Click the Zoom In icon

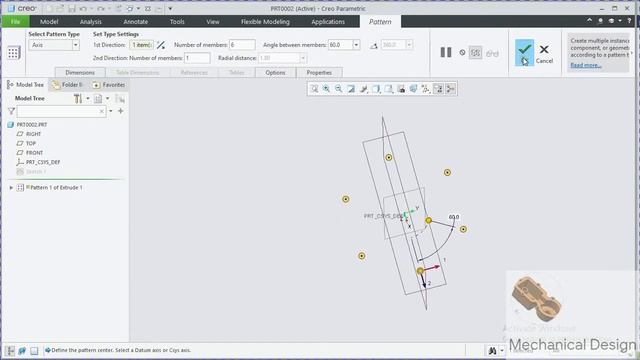(327, 89)
